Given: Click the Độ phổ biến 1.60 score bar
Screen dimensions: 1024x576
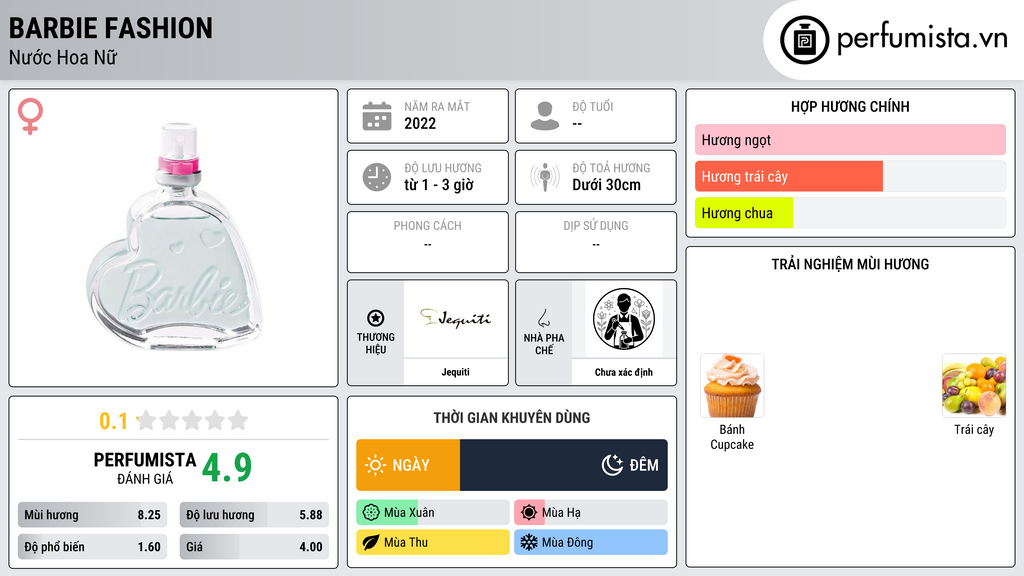Looking at the screenshot, I should (92, 547).
